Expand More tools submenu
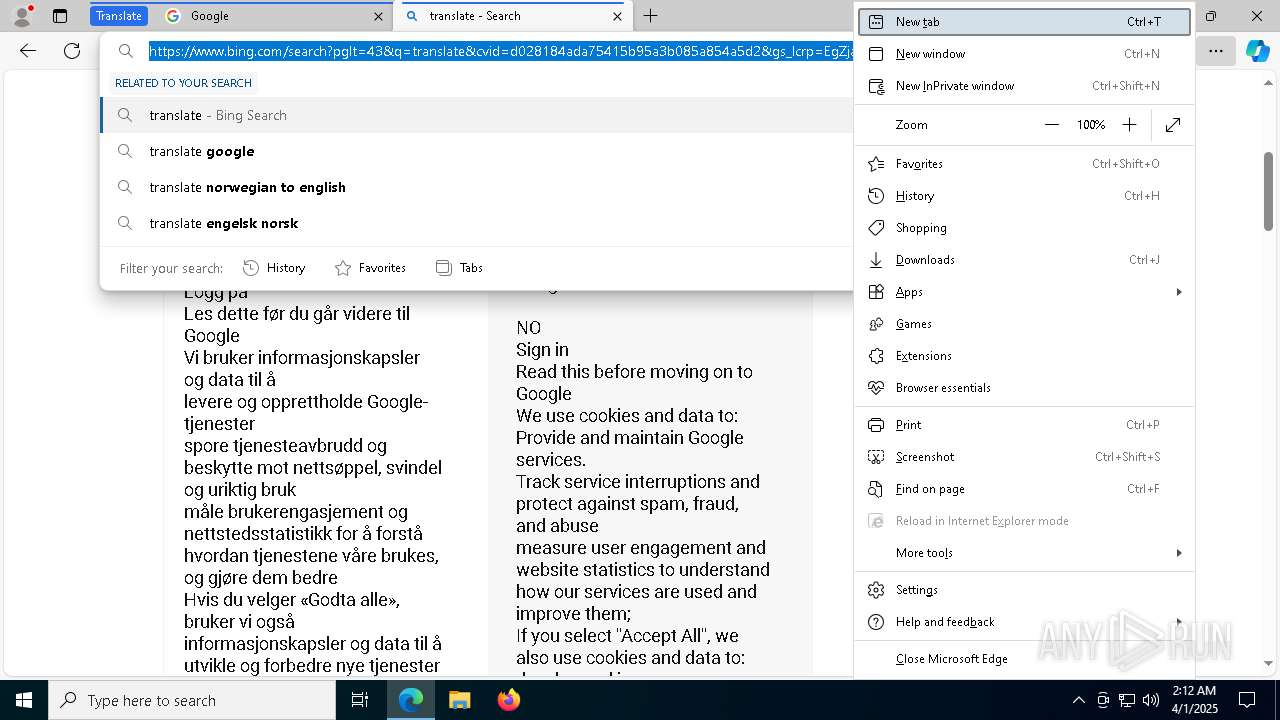The height and width of the screenshot is (720, 1280). click(x=1025, y=553)
